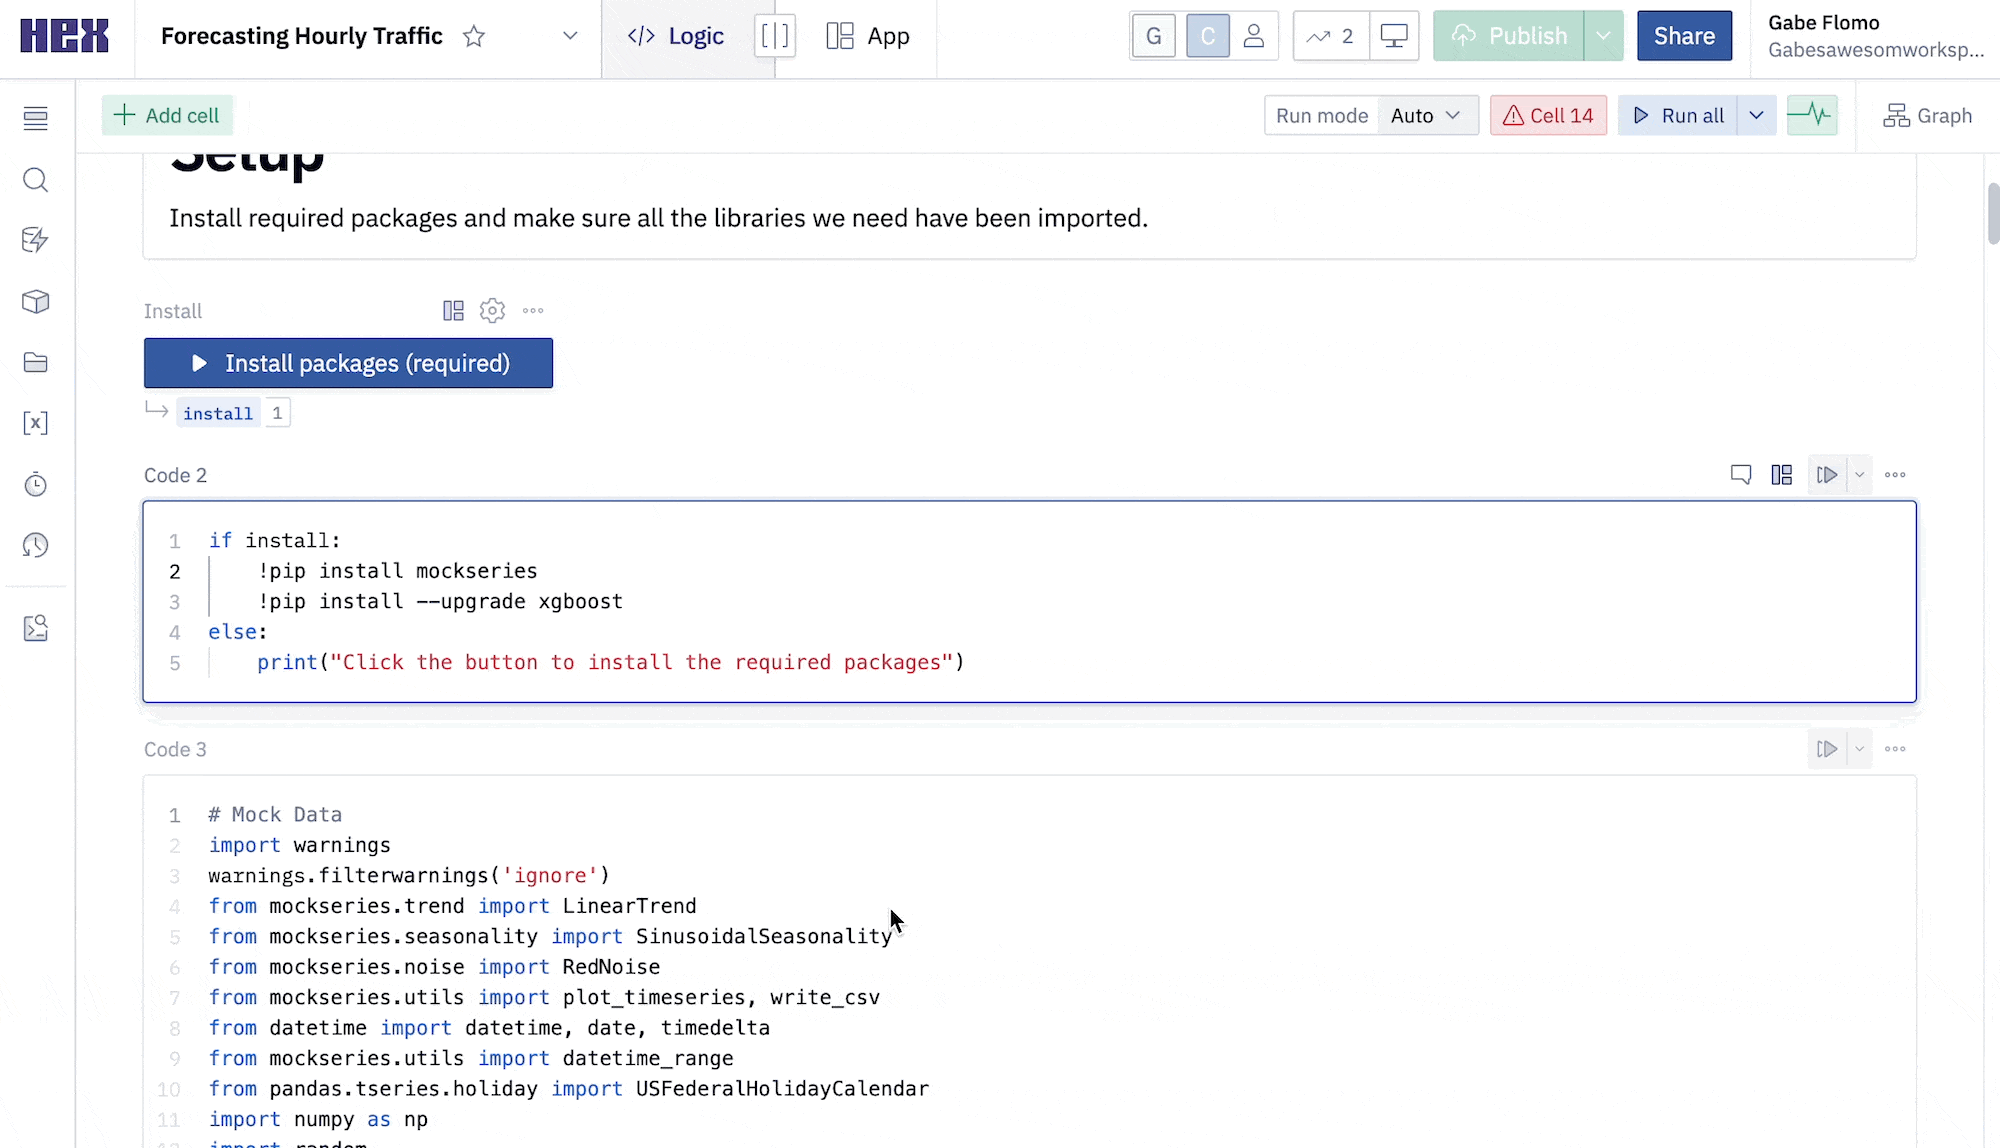
Task: Open Code 2 more options ellipsis
Action: [1895, 475]
